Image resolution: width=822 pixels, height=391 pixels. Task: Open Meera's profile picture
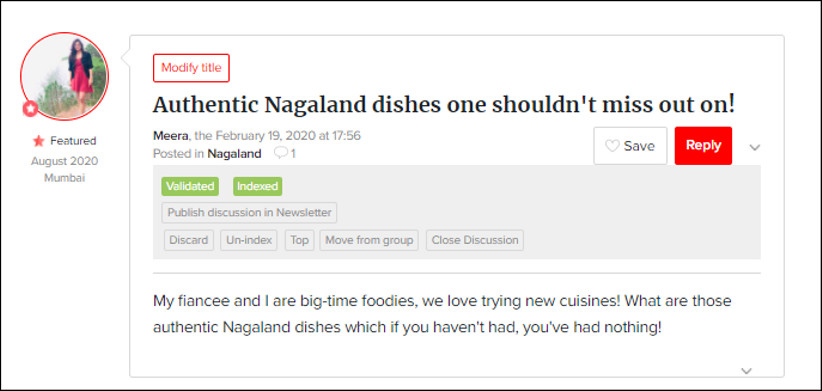(64, 76)
